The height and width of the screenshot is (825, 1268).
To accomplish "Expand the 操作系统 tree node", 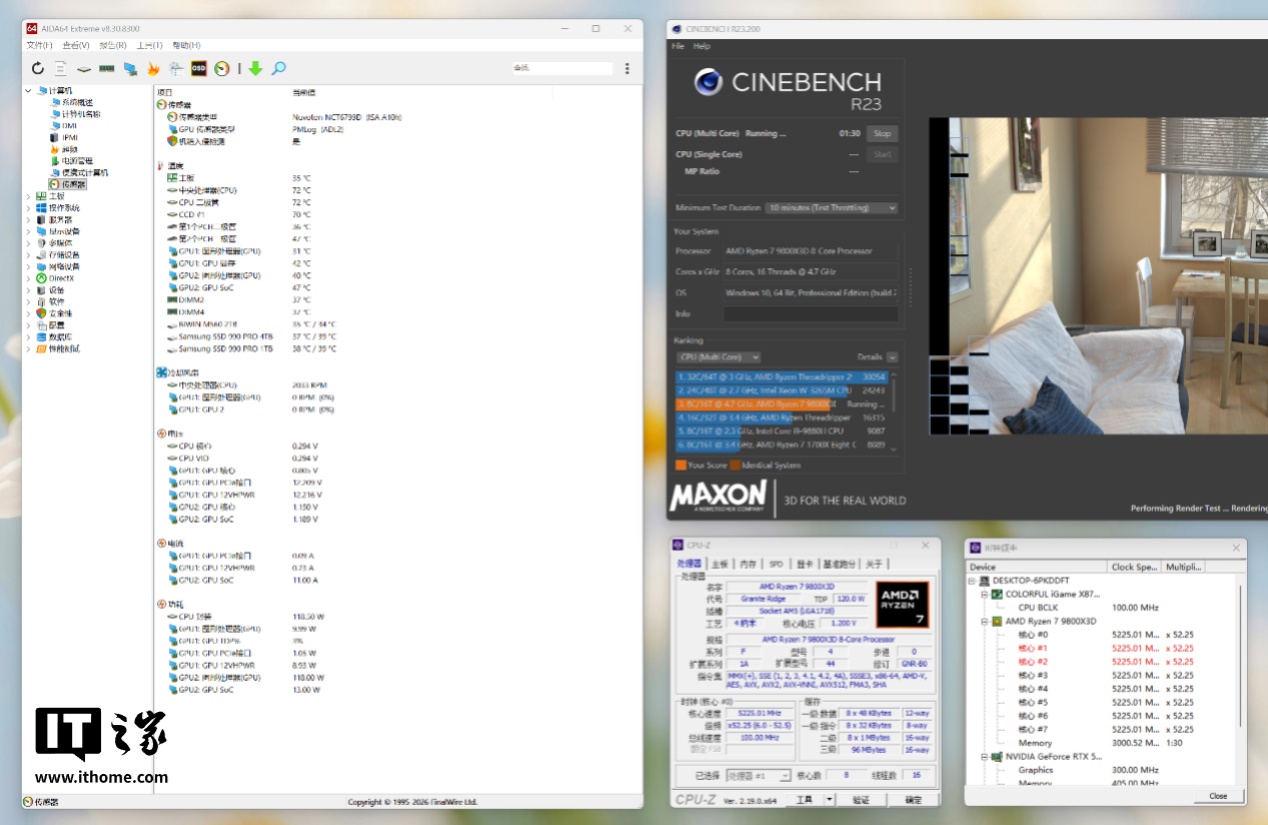I will click(28, 208).
